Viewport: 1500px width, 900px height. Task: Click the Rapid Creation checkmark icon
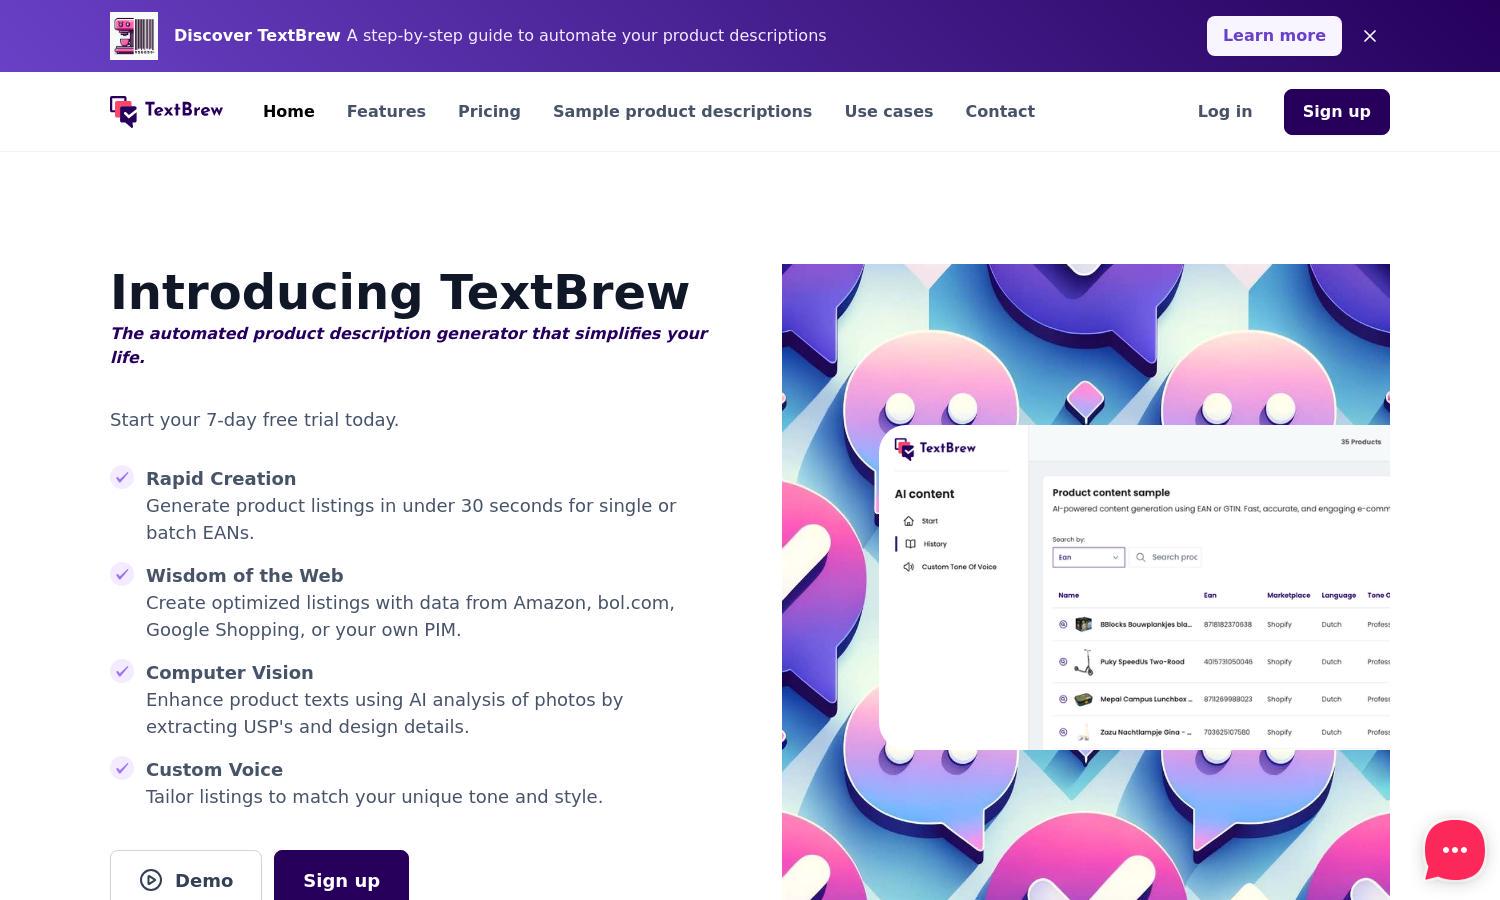coord(122,477)
